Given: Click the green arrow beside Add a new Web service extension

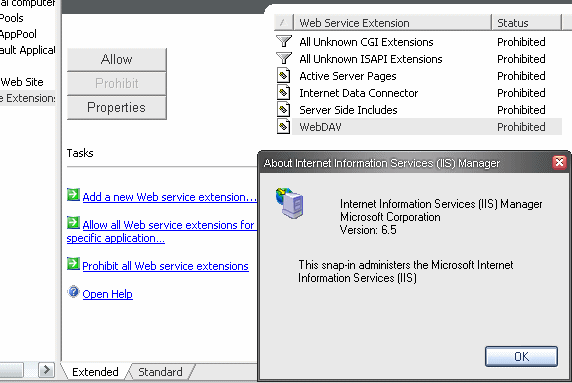Looking at the screenshot, I should pyautogui.click(x=73, y=195).
